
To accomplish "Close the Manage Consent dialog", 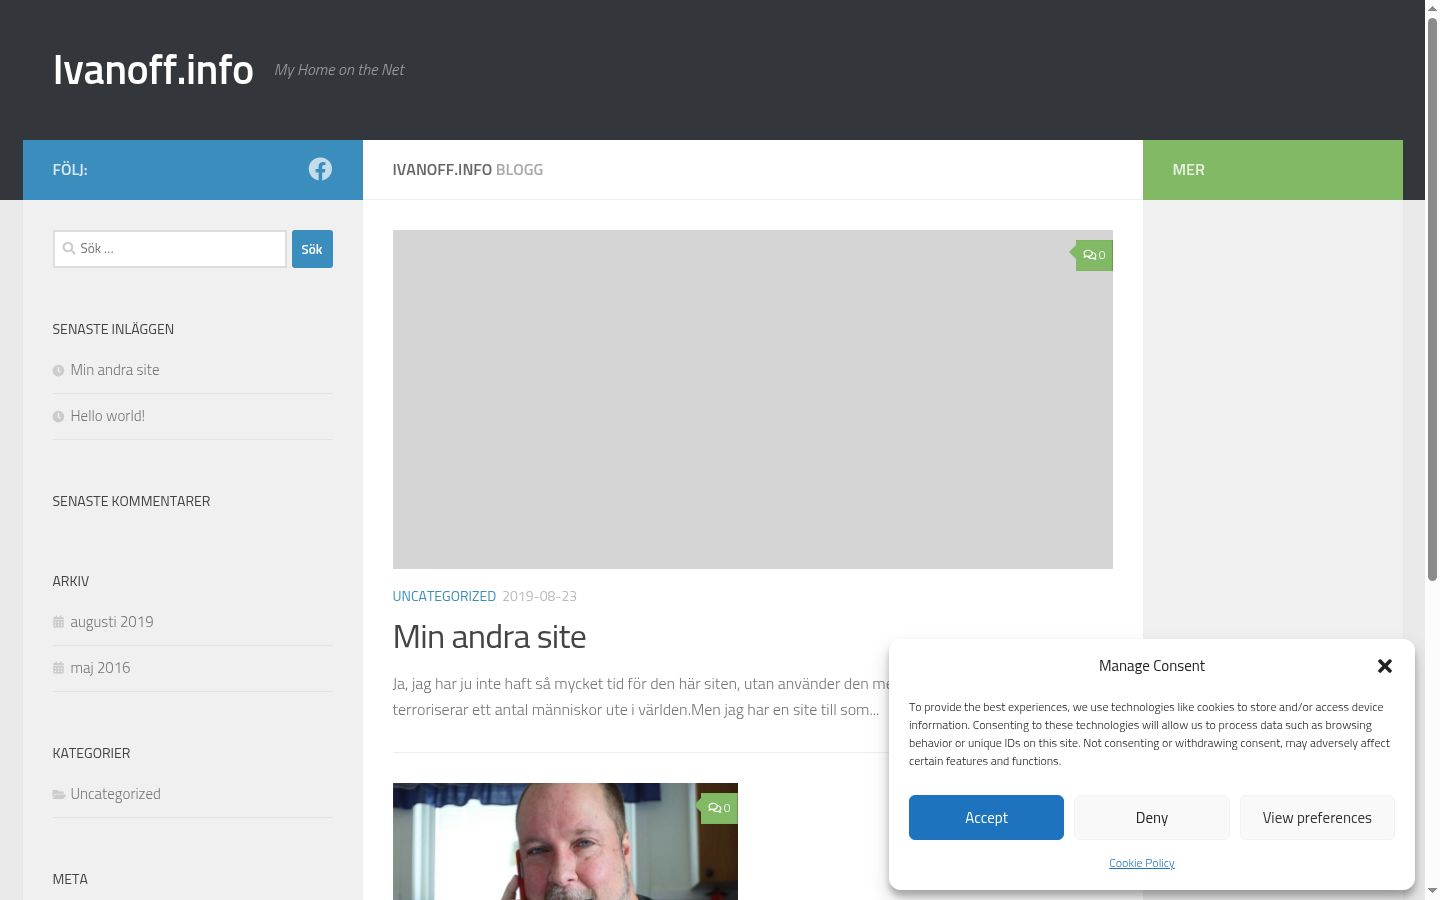I will (x=1385, y=666).
